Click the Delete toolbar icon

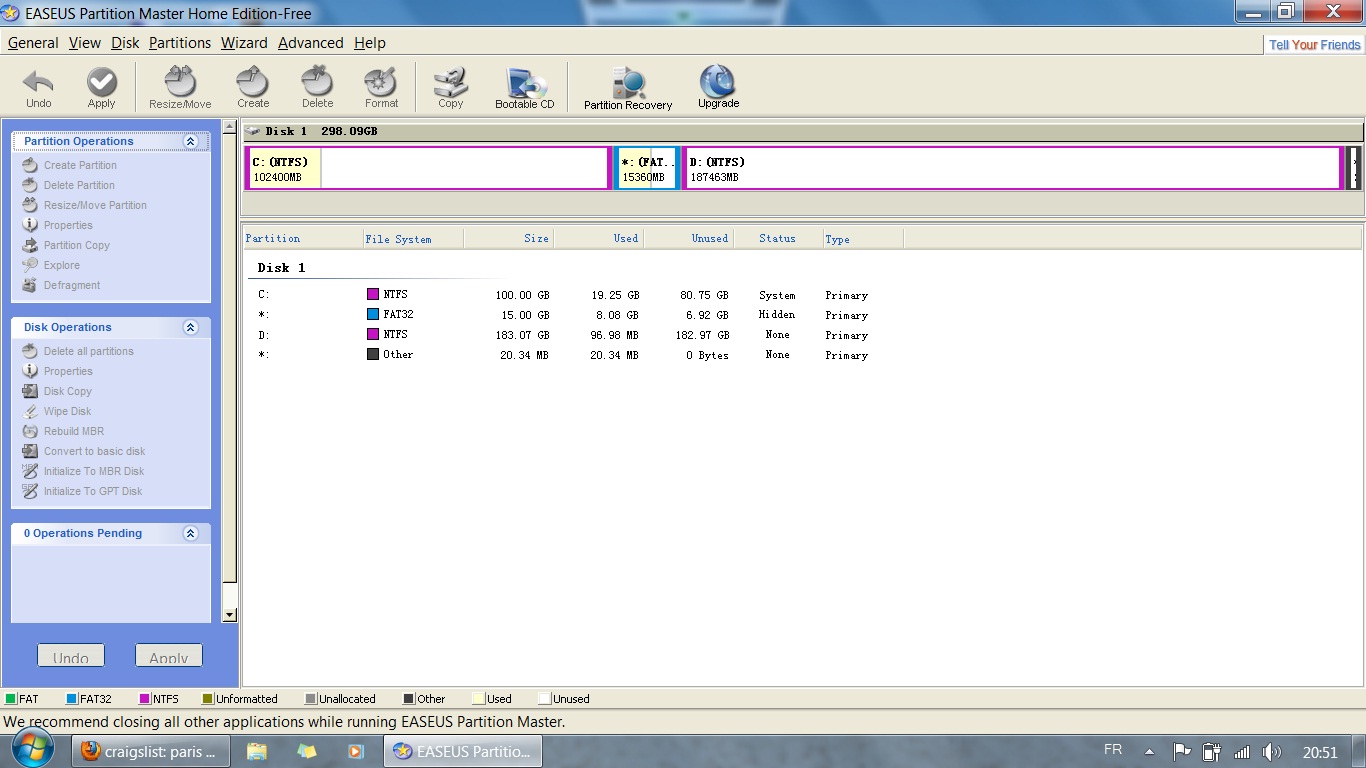pos(317,87)
